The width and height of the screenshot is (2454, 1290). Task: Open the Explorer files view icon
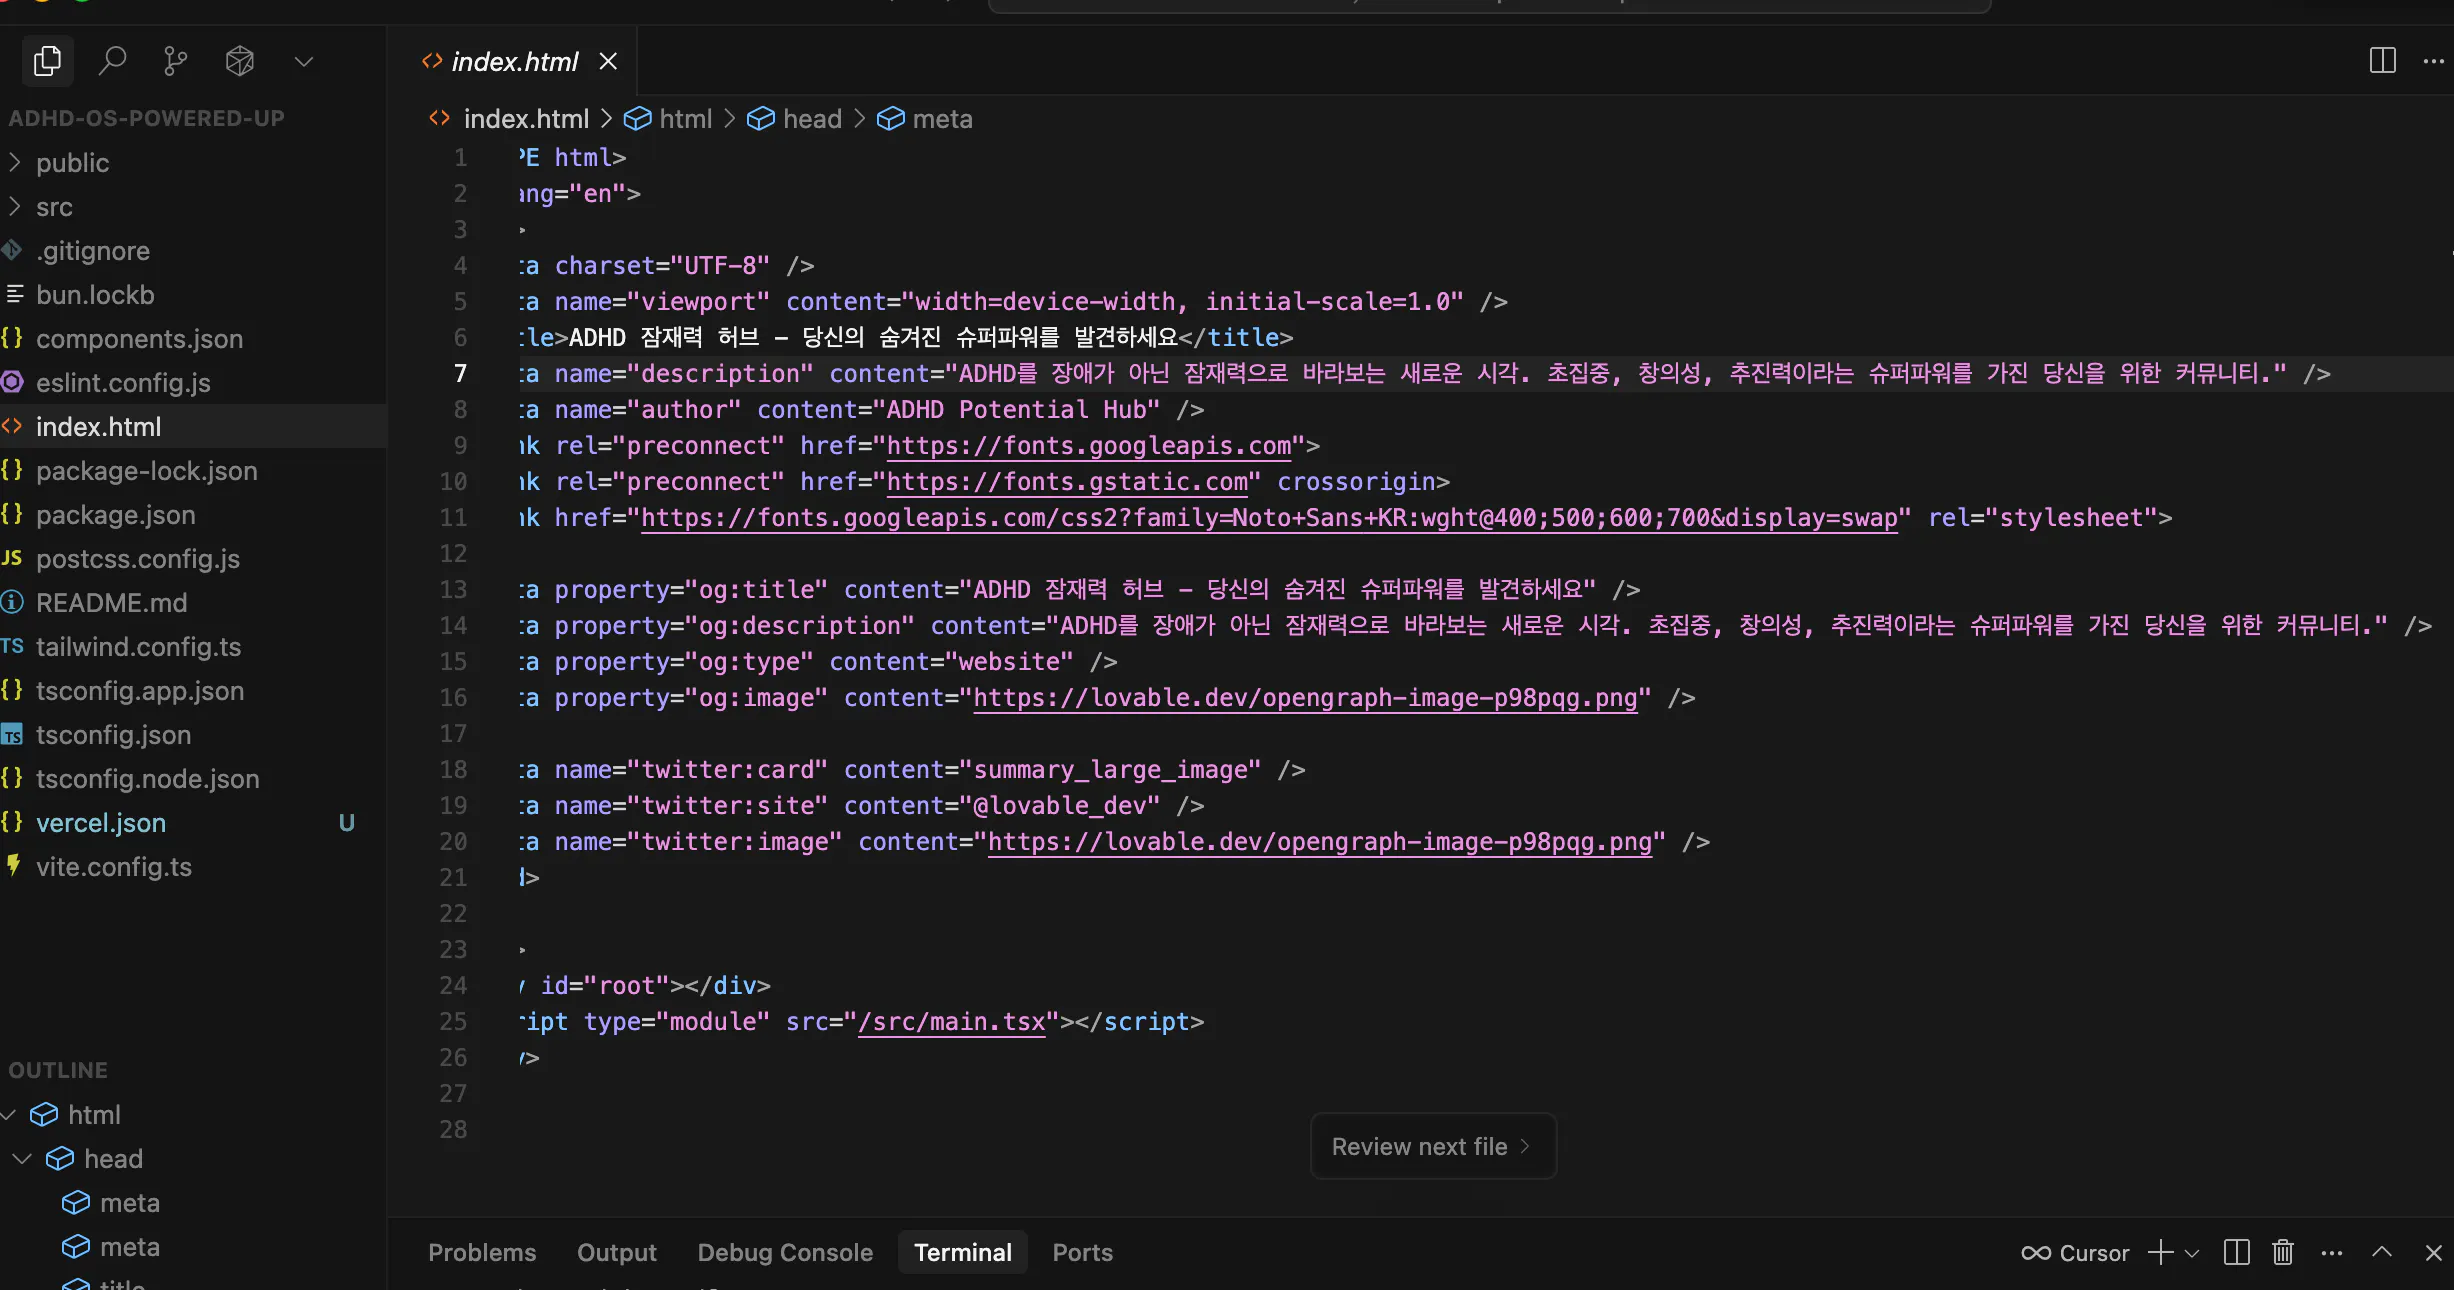[47, 61]
